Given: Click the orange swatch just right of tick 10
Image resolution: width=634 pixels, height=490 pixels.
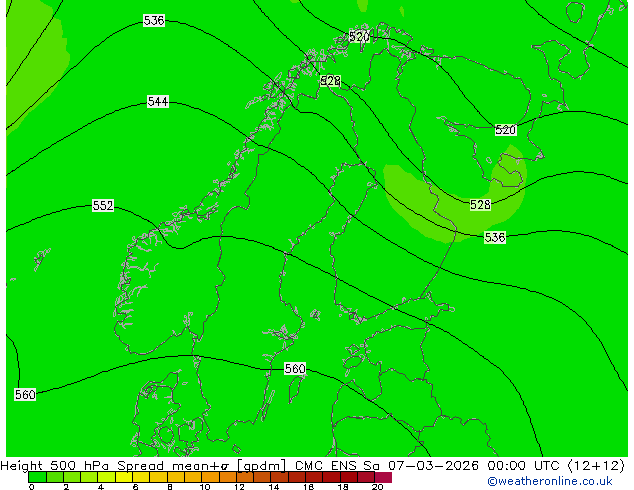Looking at the screenshot, I should 210,477.
